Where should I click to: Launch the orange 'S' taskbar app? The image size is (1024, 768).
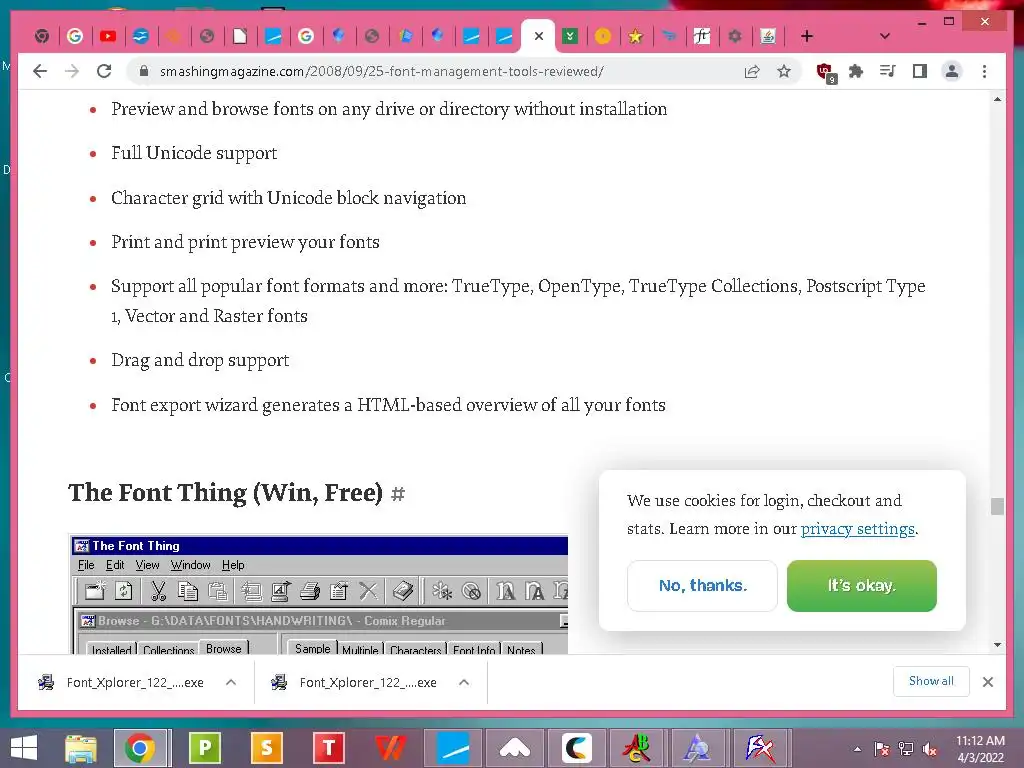(x=266, y=748)
